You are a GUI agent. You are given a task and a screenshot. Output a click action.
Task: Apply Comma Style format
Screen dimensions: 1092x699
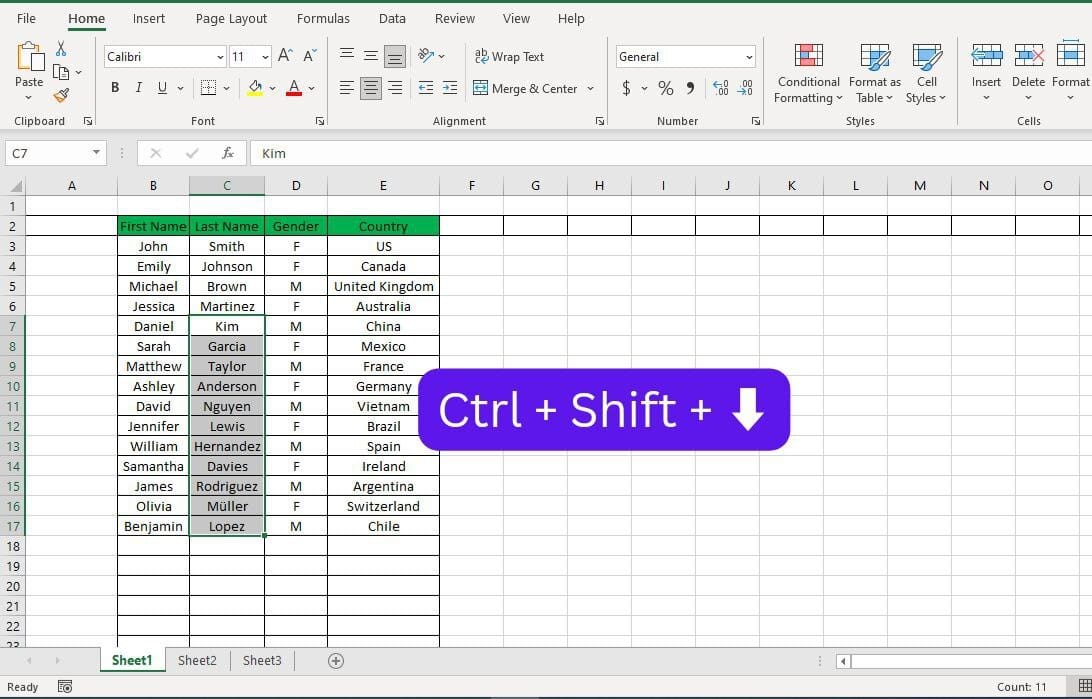690,88
